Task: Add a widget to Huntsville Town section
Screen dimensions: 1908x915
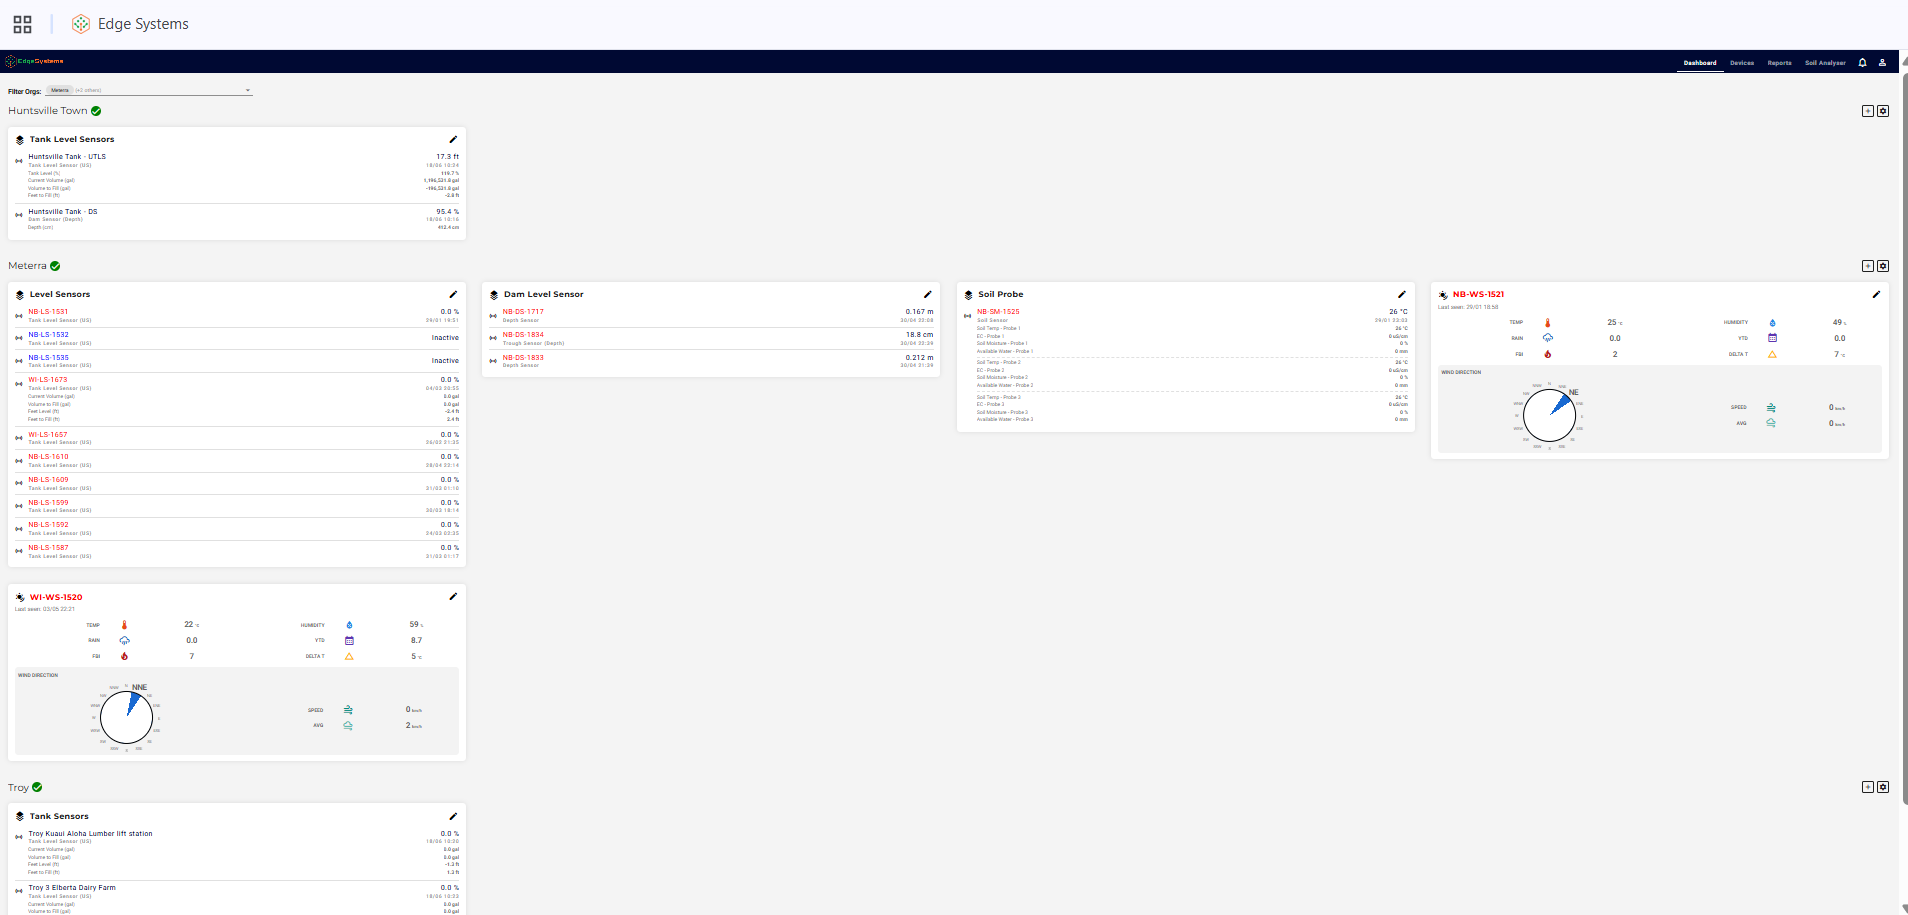Action: point(1867,111)
